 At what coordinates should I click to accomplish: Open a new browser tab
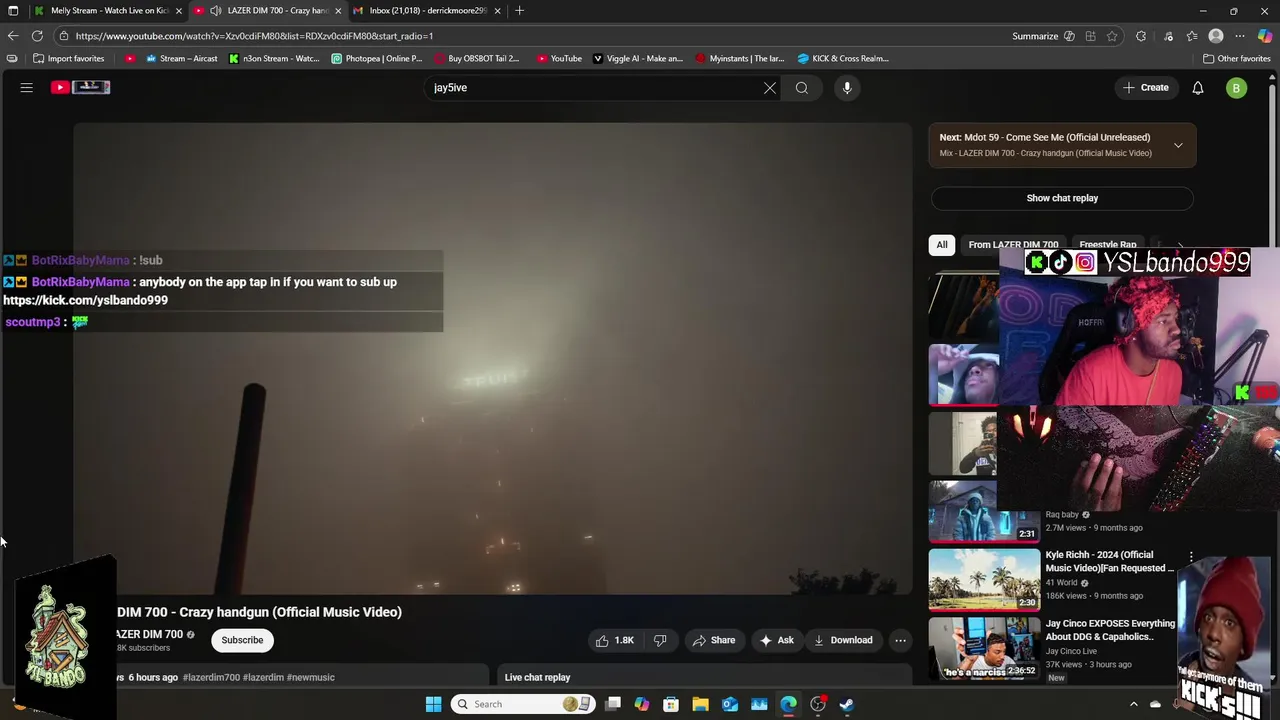519,11
